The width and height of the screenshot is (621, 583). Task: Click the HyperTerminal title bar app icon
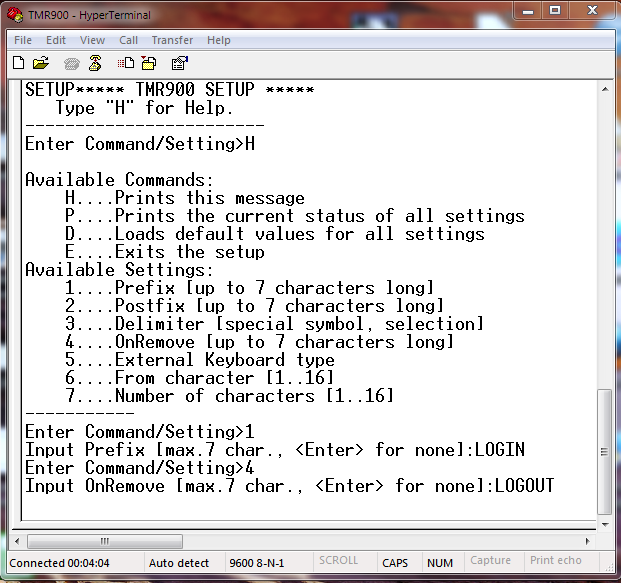pyautogui.click(x=15, y=13)
